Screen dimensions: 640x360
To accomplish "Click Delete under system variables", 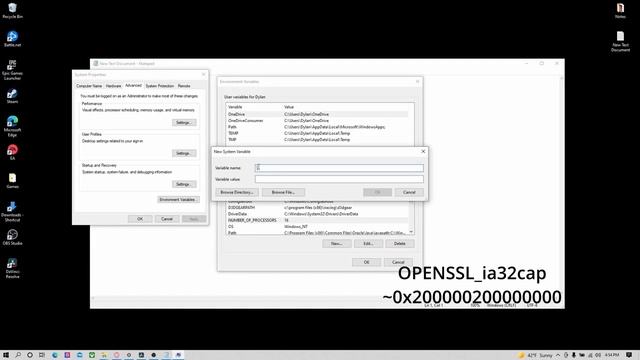I will pyautogui.click(x=400, y=244).
